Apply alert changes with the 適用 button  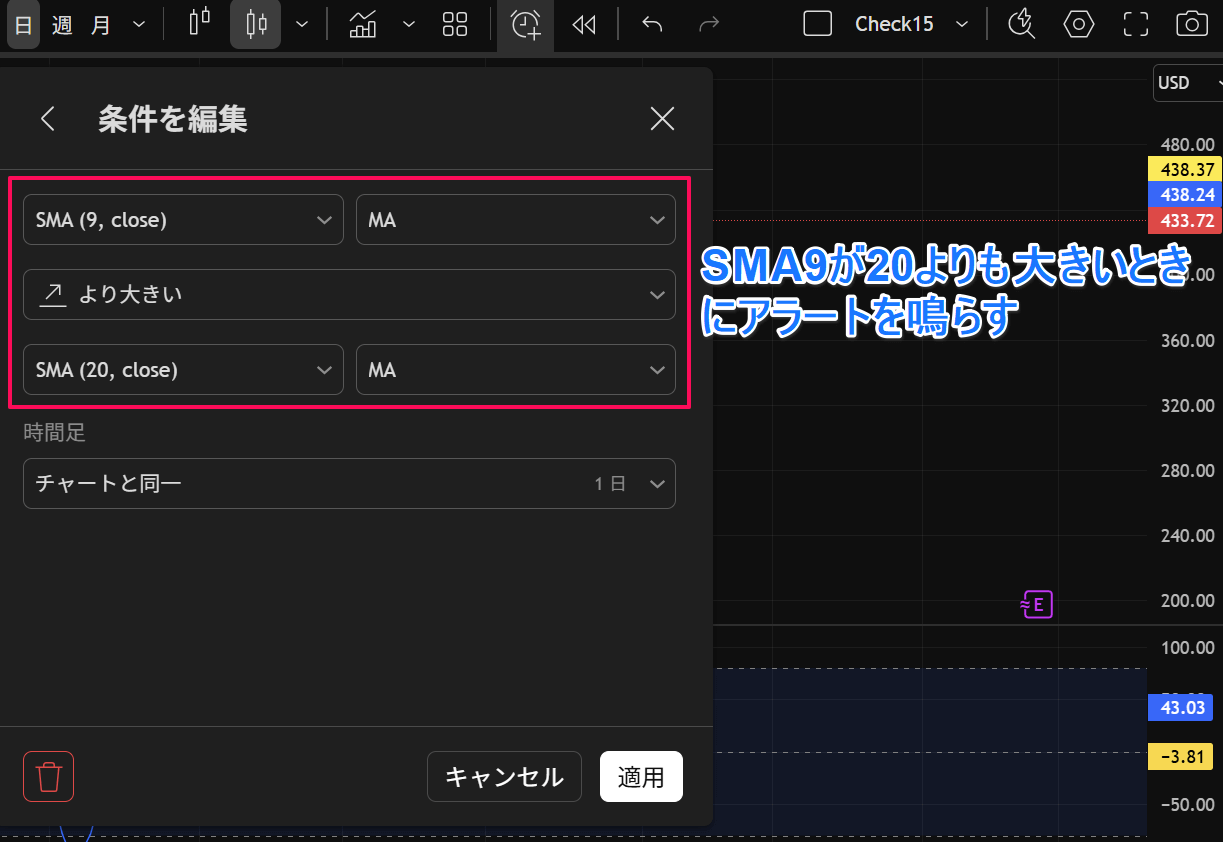[641, 776]
